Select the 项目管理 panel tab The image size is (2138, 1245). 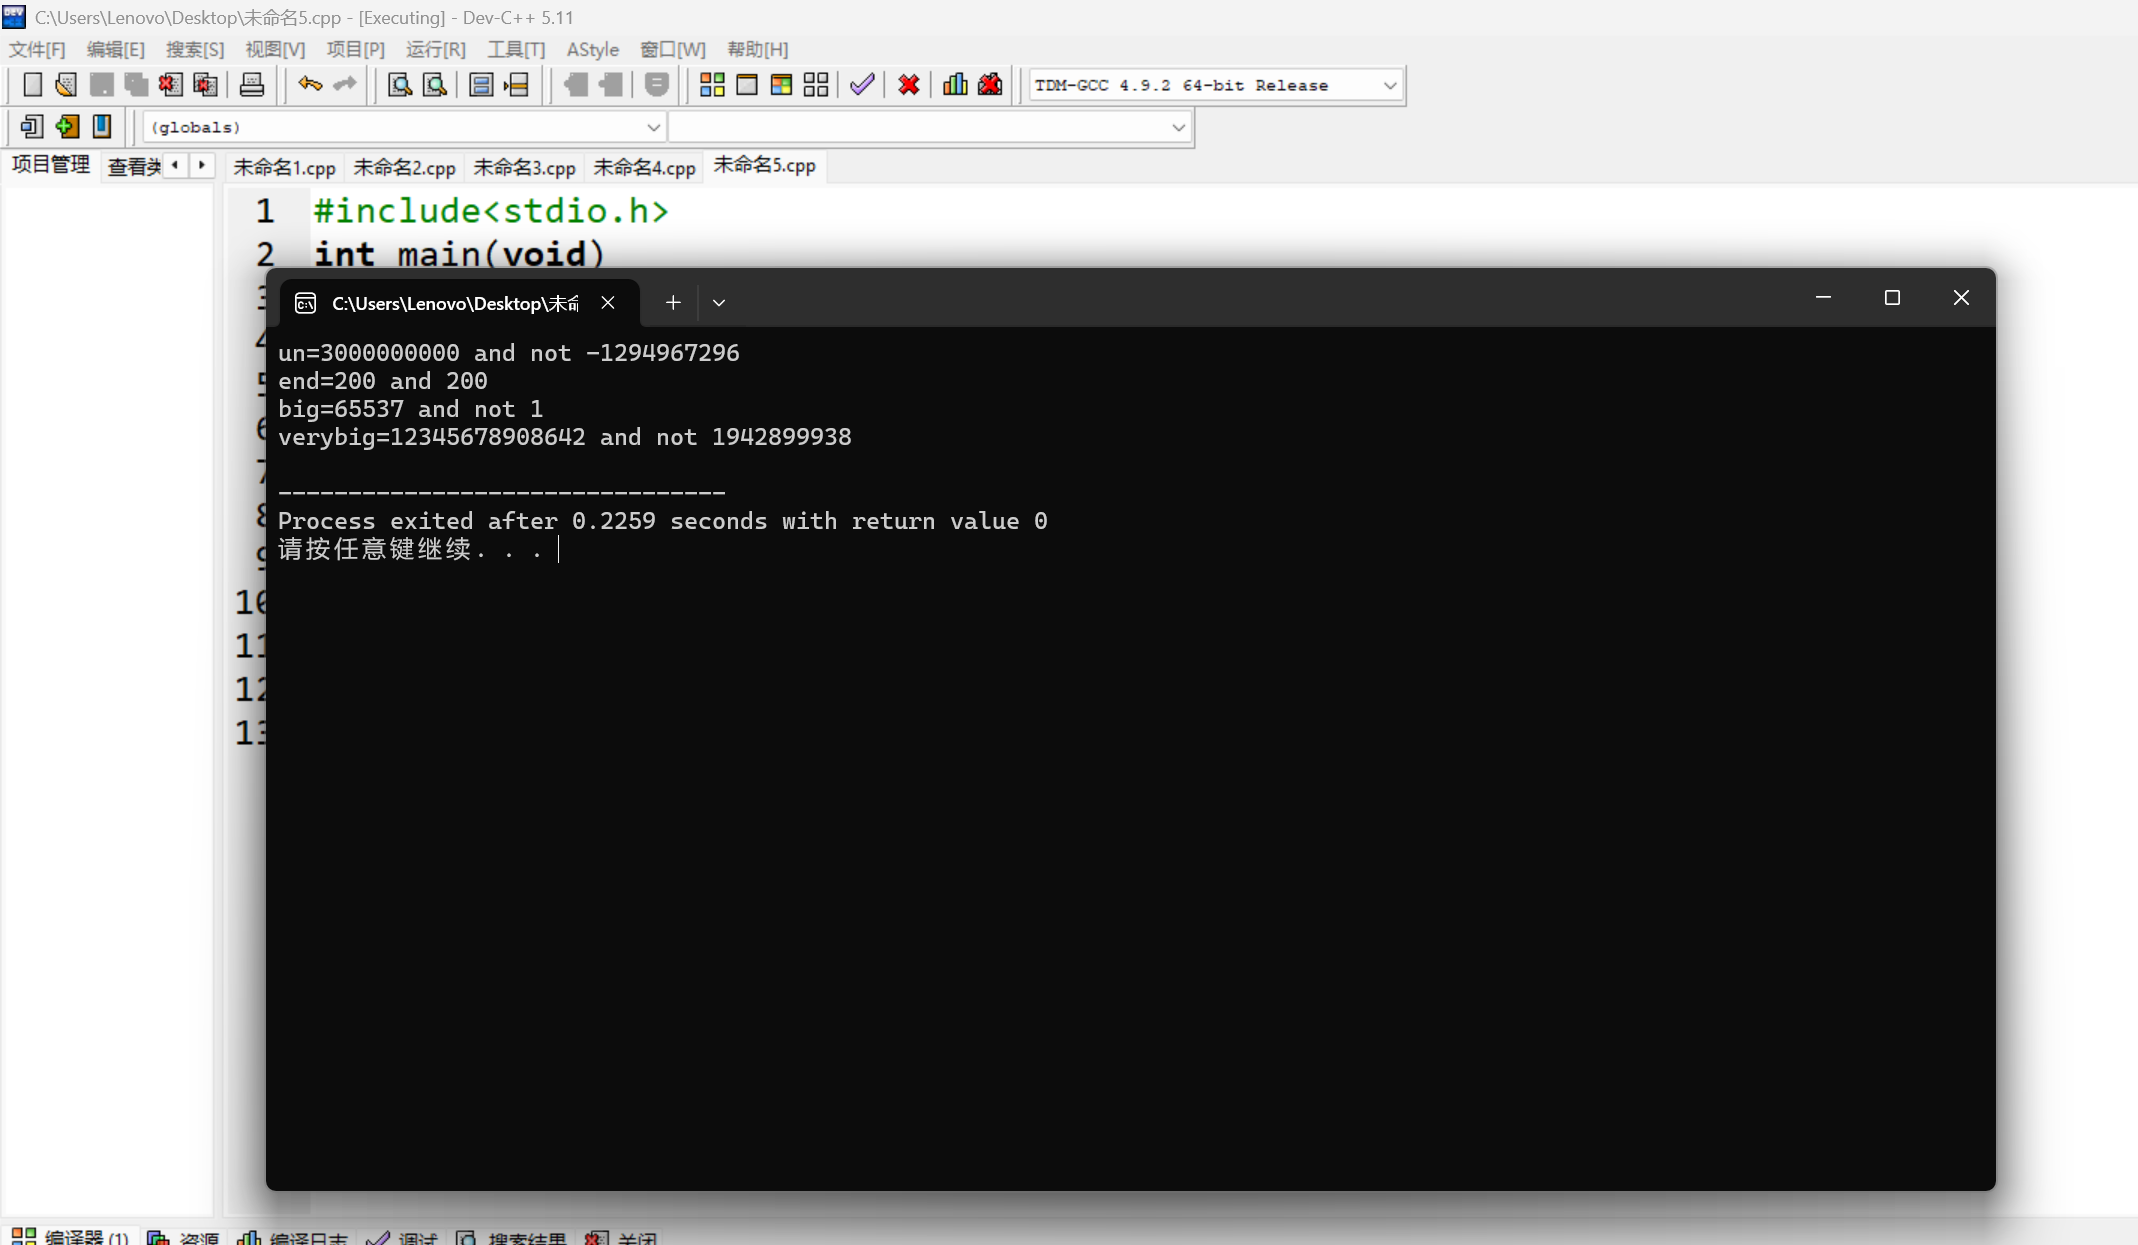coord(50,165)
